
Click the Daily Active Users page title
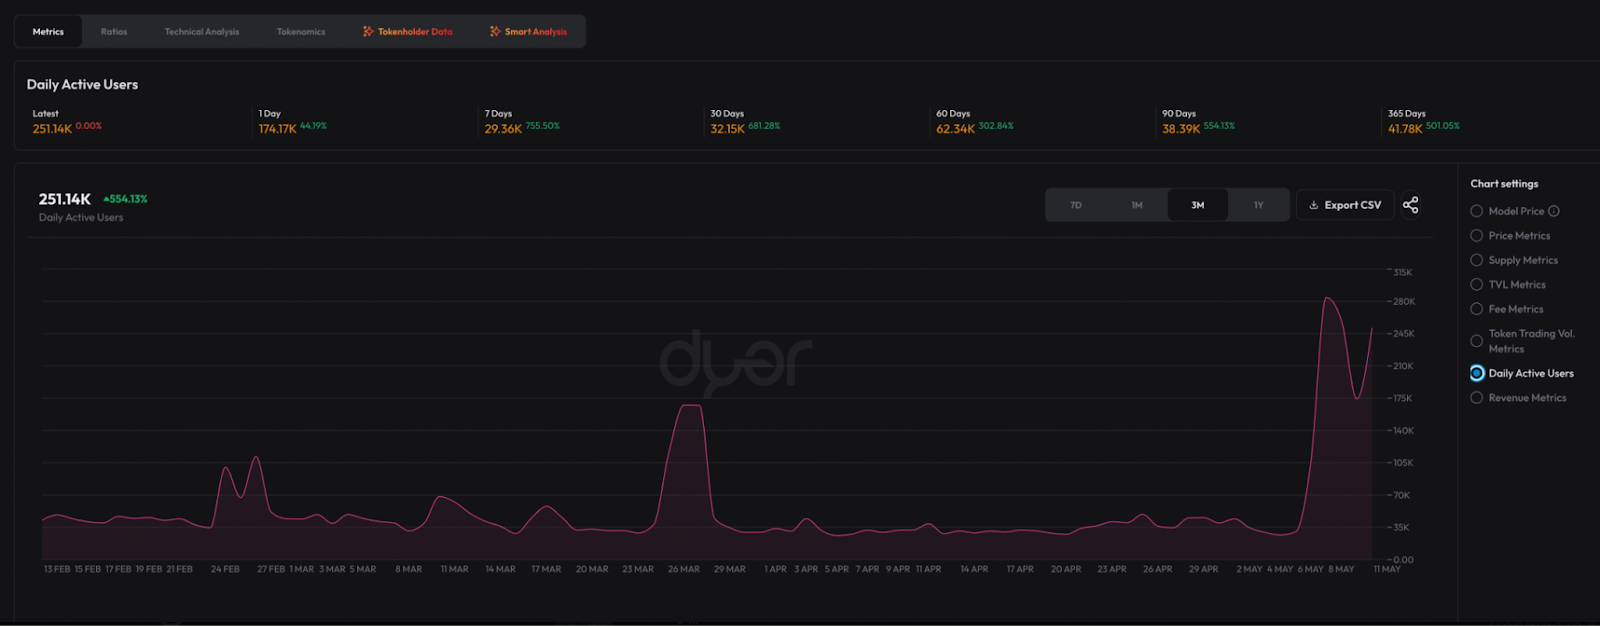82,85
